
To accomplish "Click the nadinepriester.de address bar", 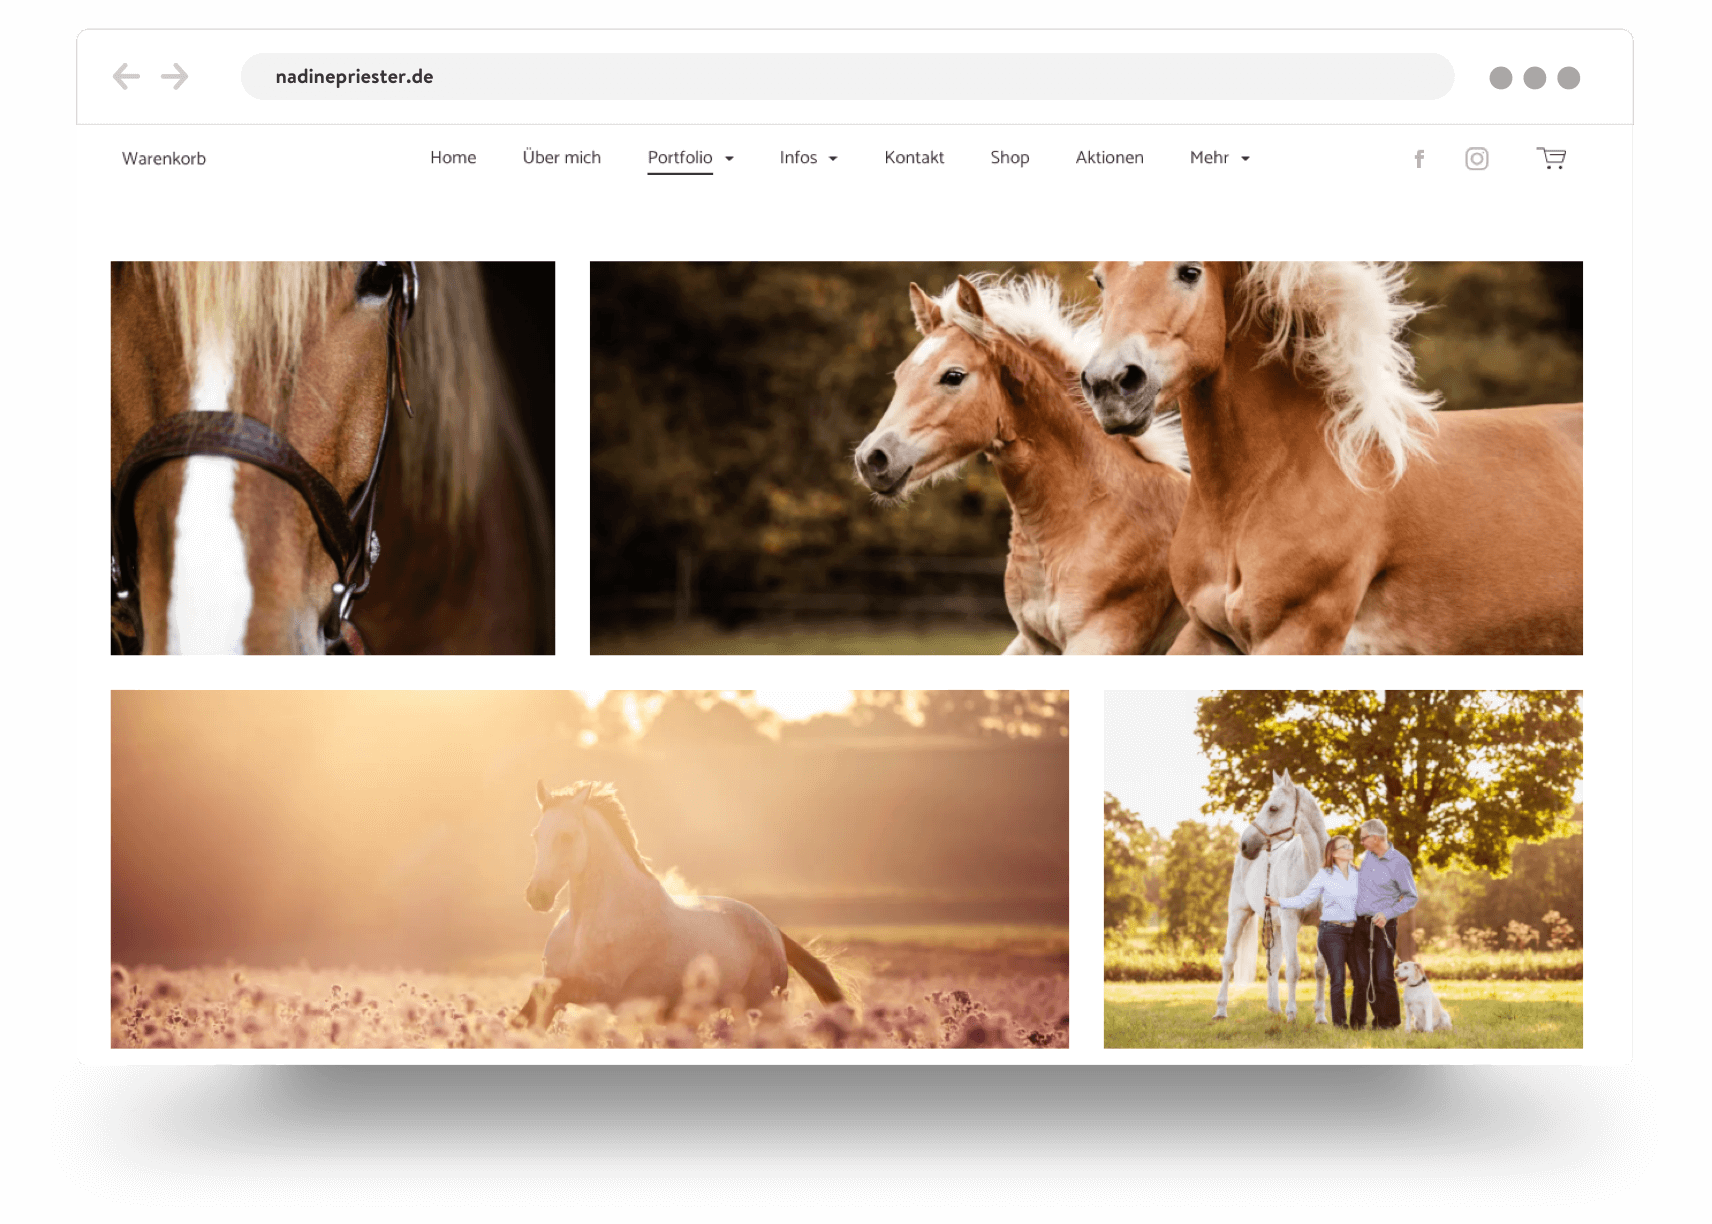I will [847, 76].
